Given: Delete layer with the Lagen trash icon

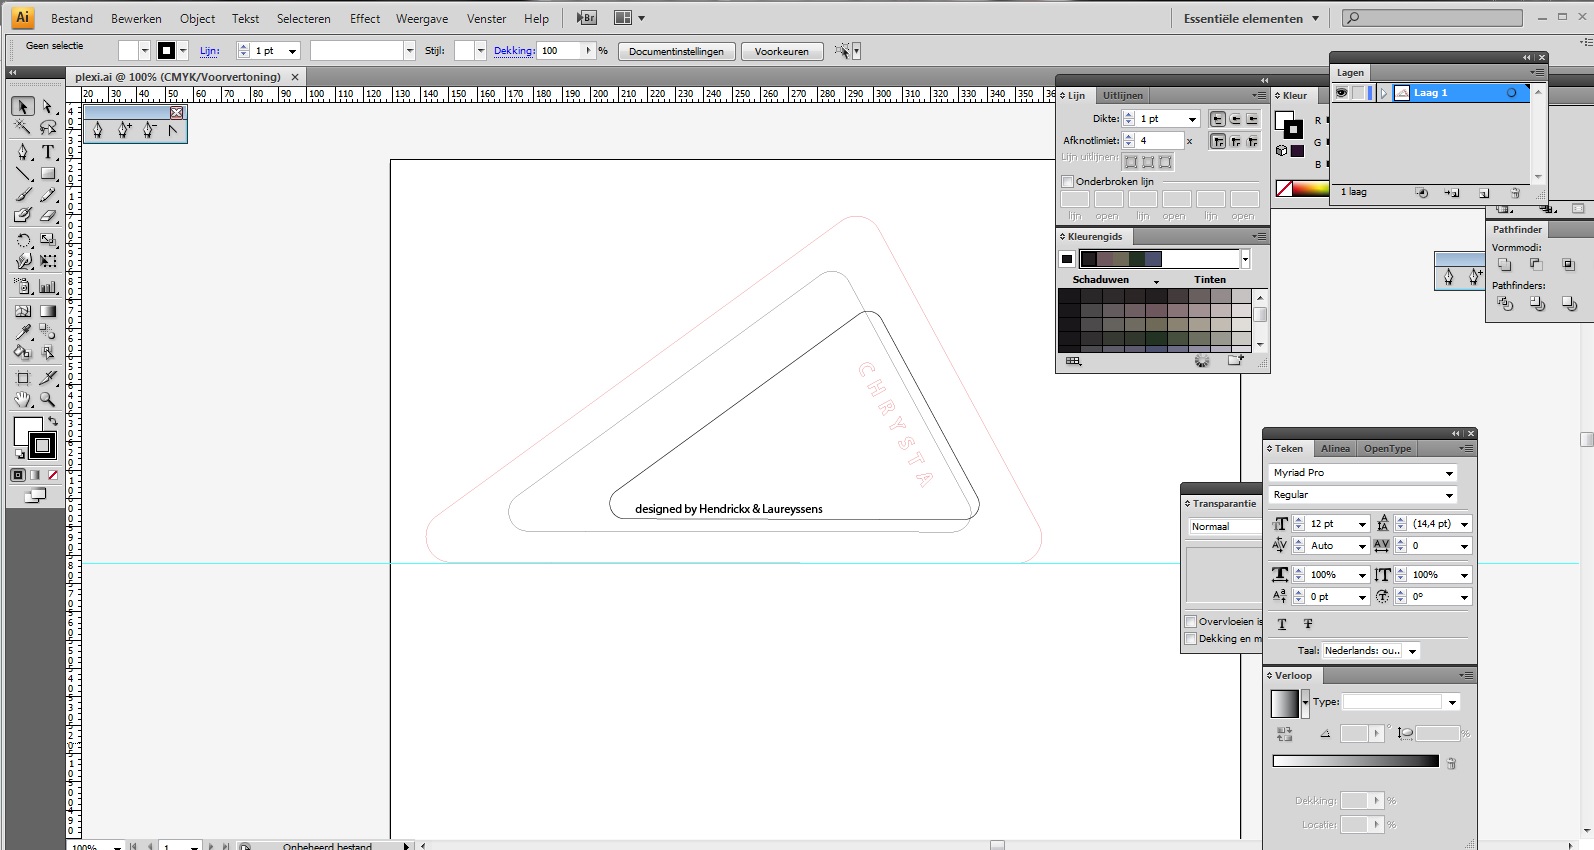Looking at the screenshot, I should pos(1515,193).
